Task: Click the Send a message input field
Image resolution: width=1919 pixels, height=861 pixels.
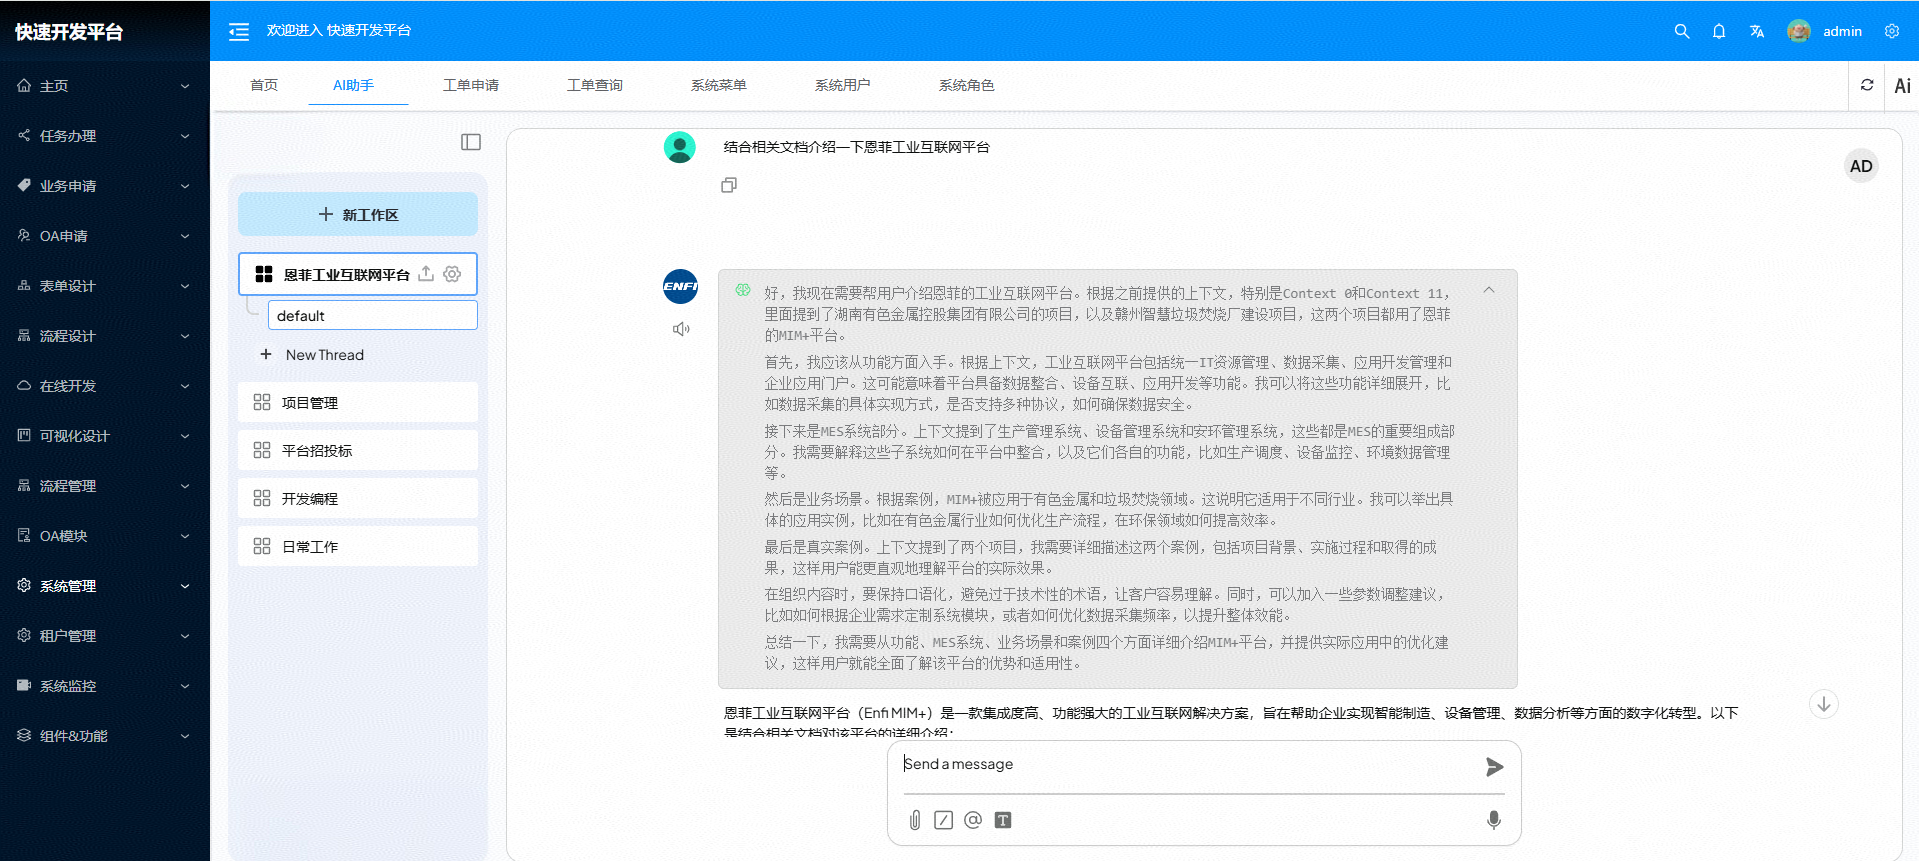Action: tap(1185, 765)
